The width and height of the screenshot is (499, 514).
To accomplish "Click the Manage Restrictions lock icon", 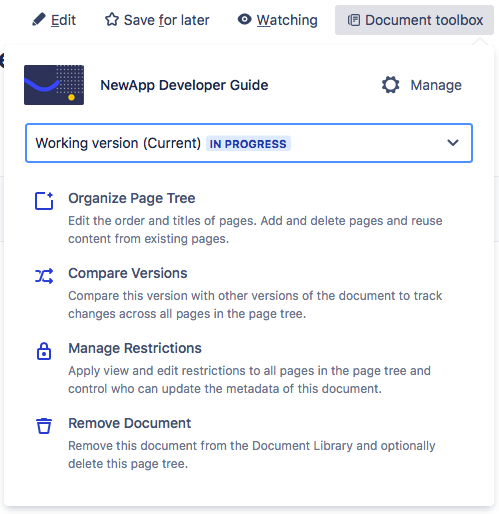I will click(x=44, y=351).
